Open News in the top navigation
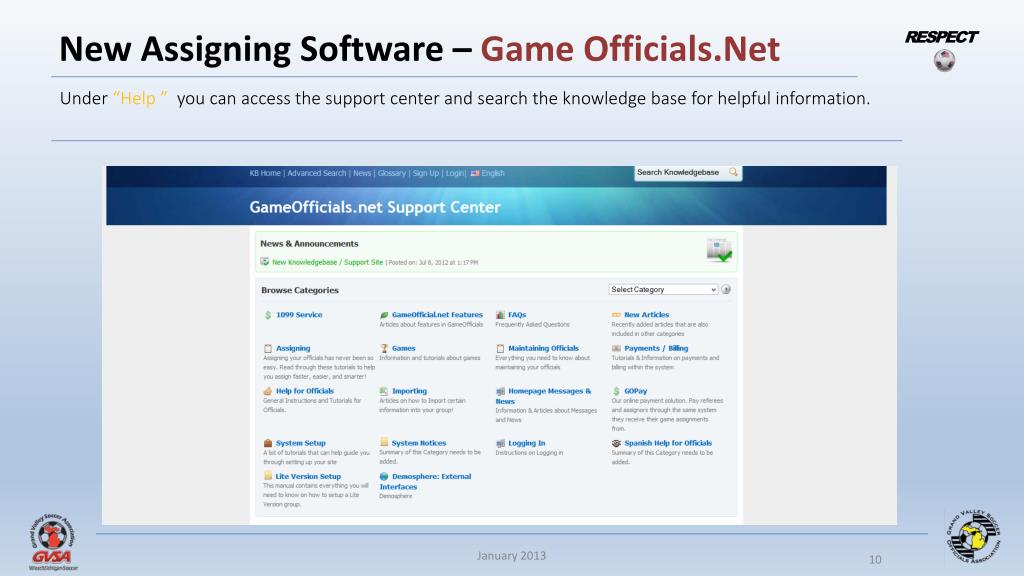1024x576 pixels. [362, 173]
